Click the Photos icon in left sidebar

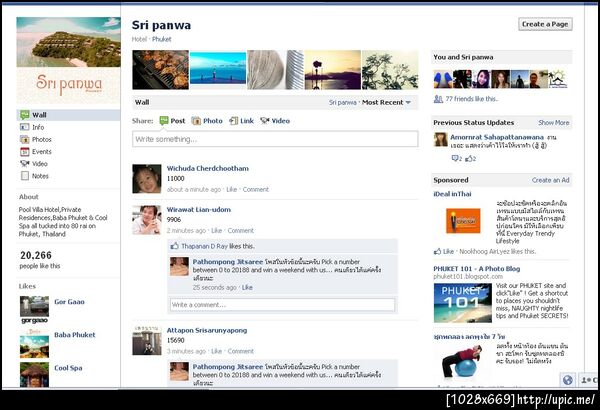click(x=24, y=139)
